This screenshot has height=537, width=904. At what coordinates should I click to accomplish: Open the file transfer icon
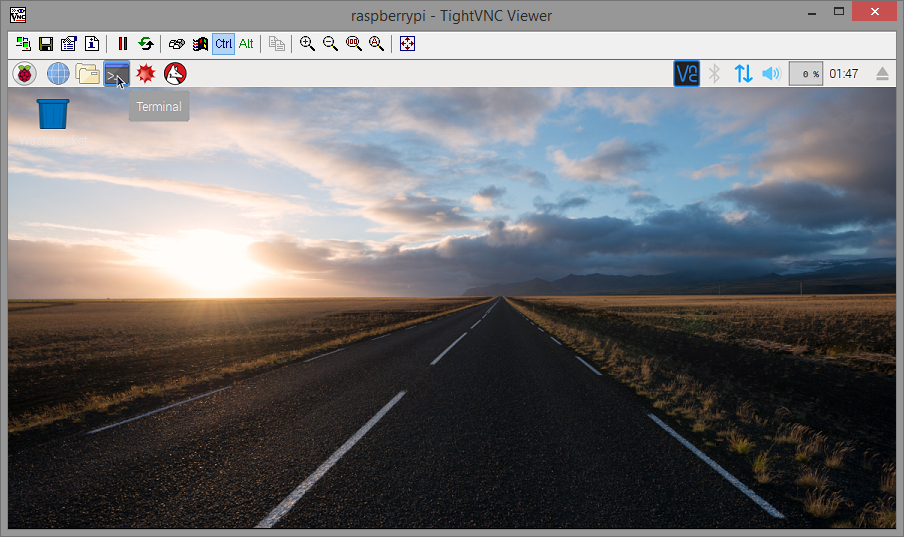[277, 44]
